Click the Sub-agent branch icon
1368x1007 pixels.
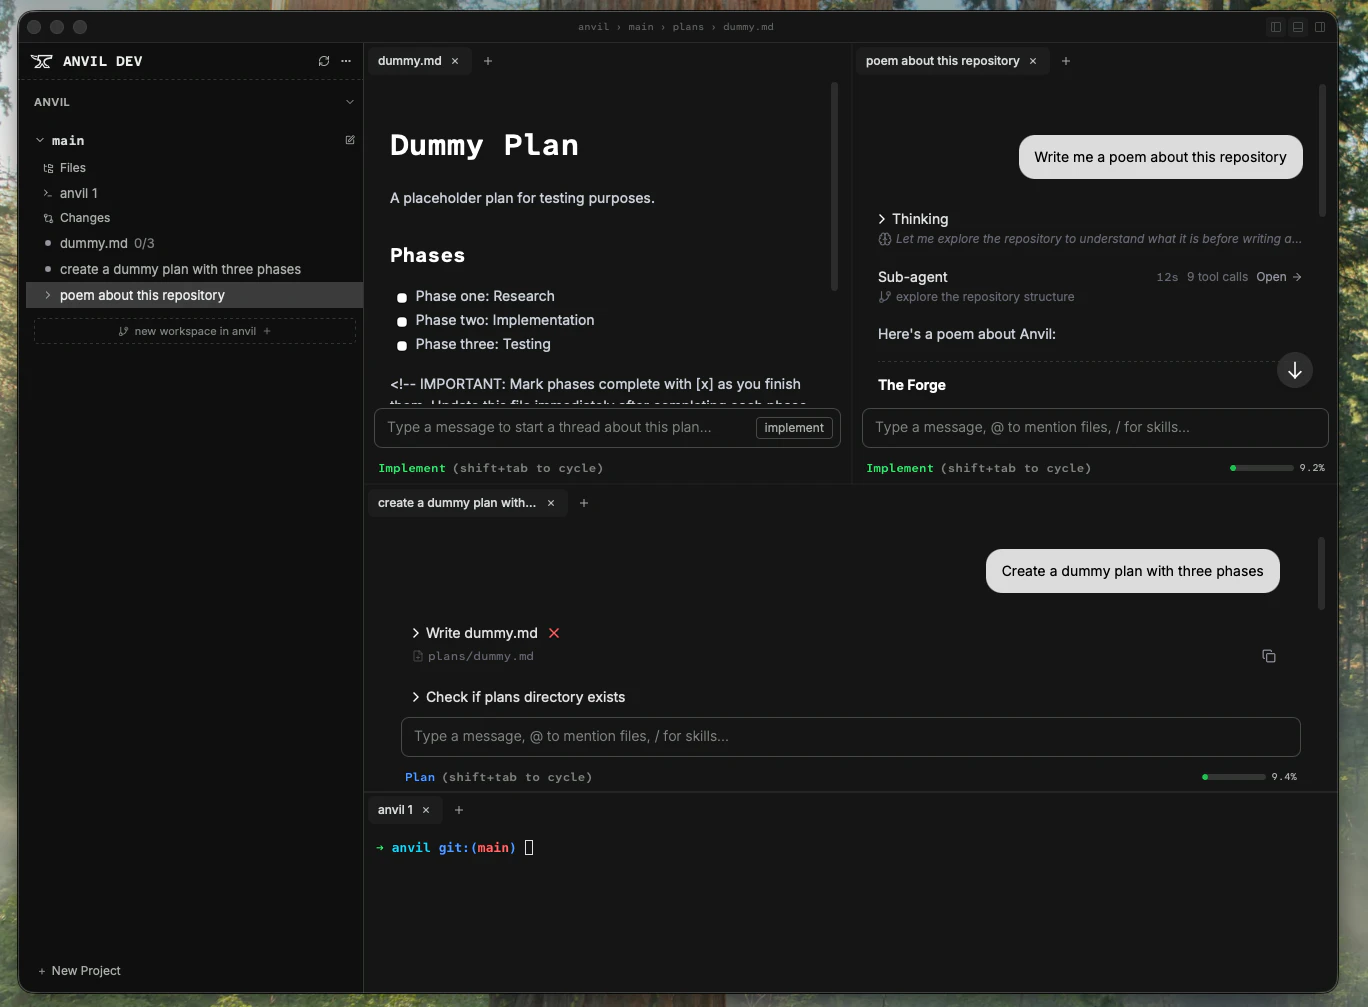(884, 297)
